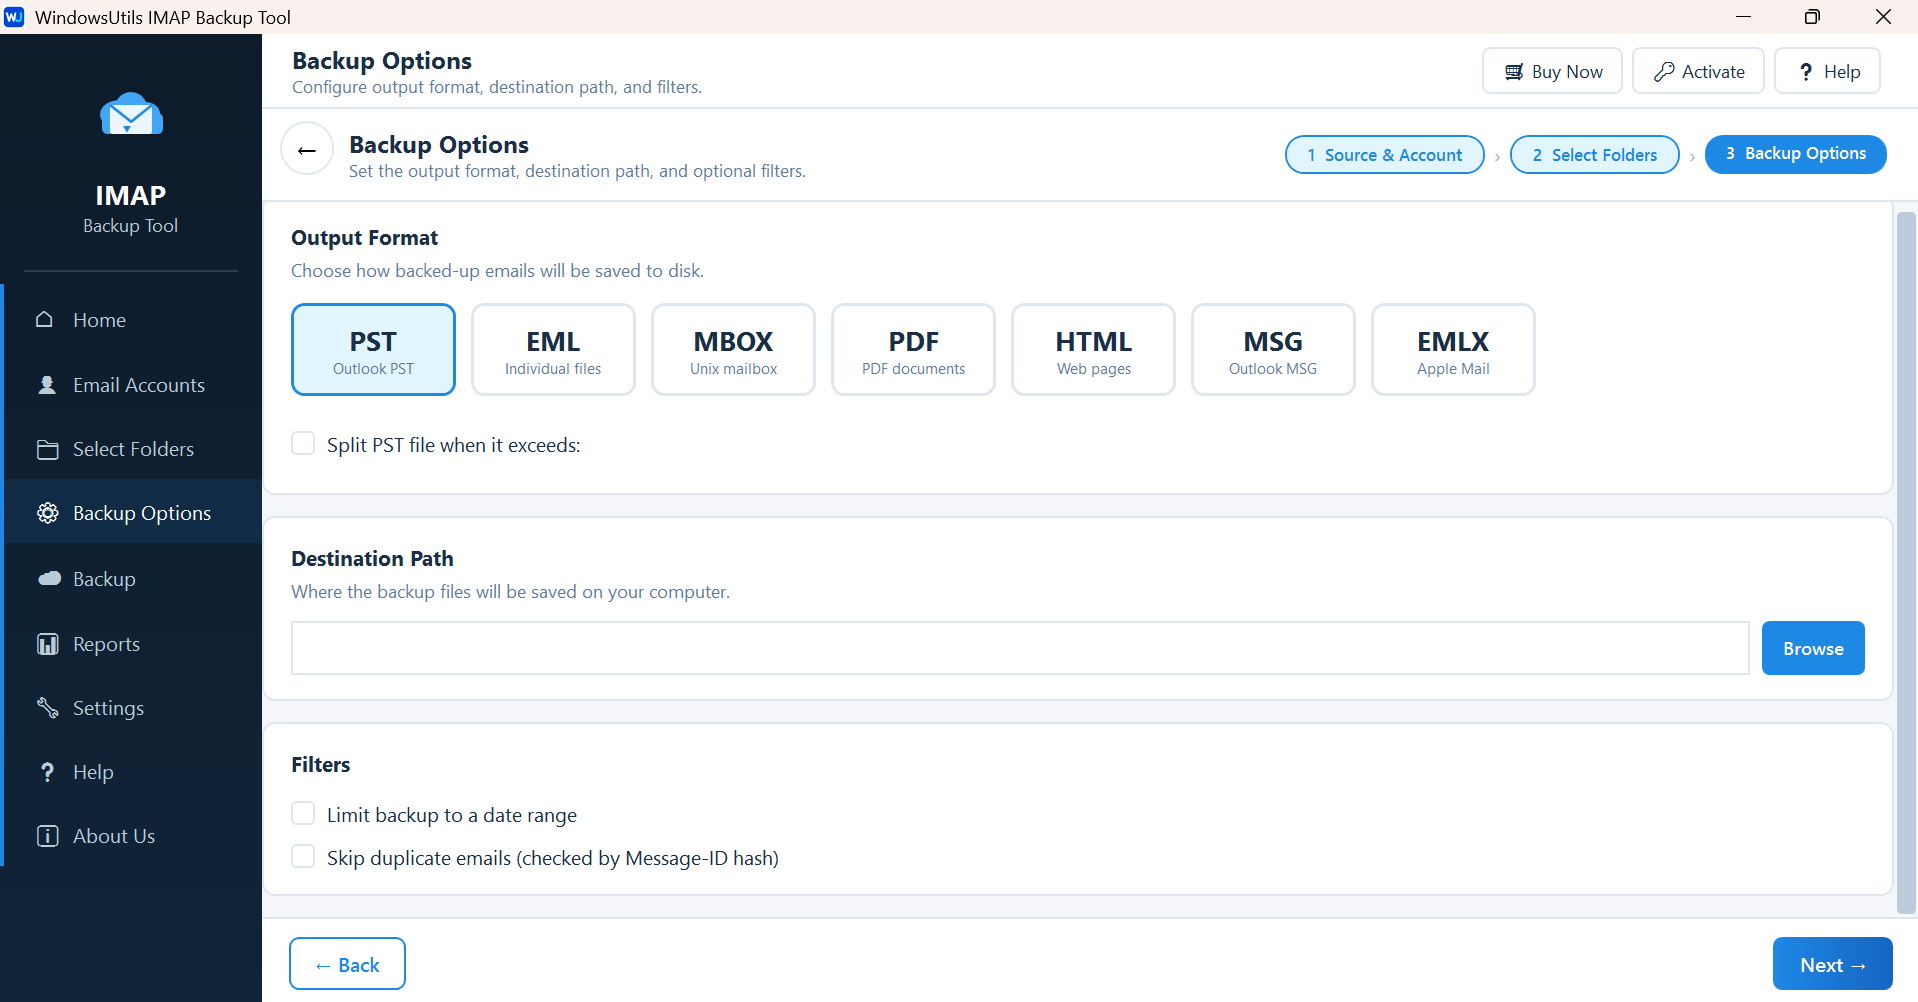Viewport: 1918px width, 1002px height.
Task: Go to step 1 Source & Account
Action: 1384,155
